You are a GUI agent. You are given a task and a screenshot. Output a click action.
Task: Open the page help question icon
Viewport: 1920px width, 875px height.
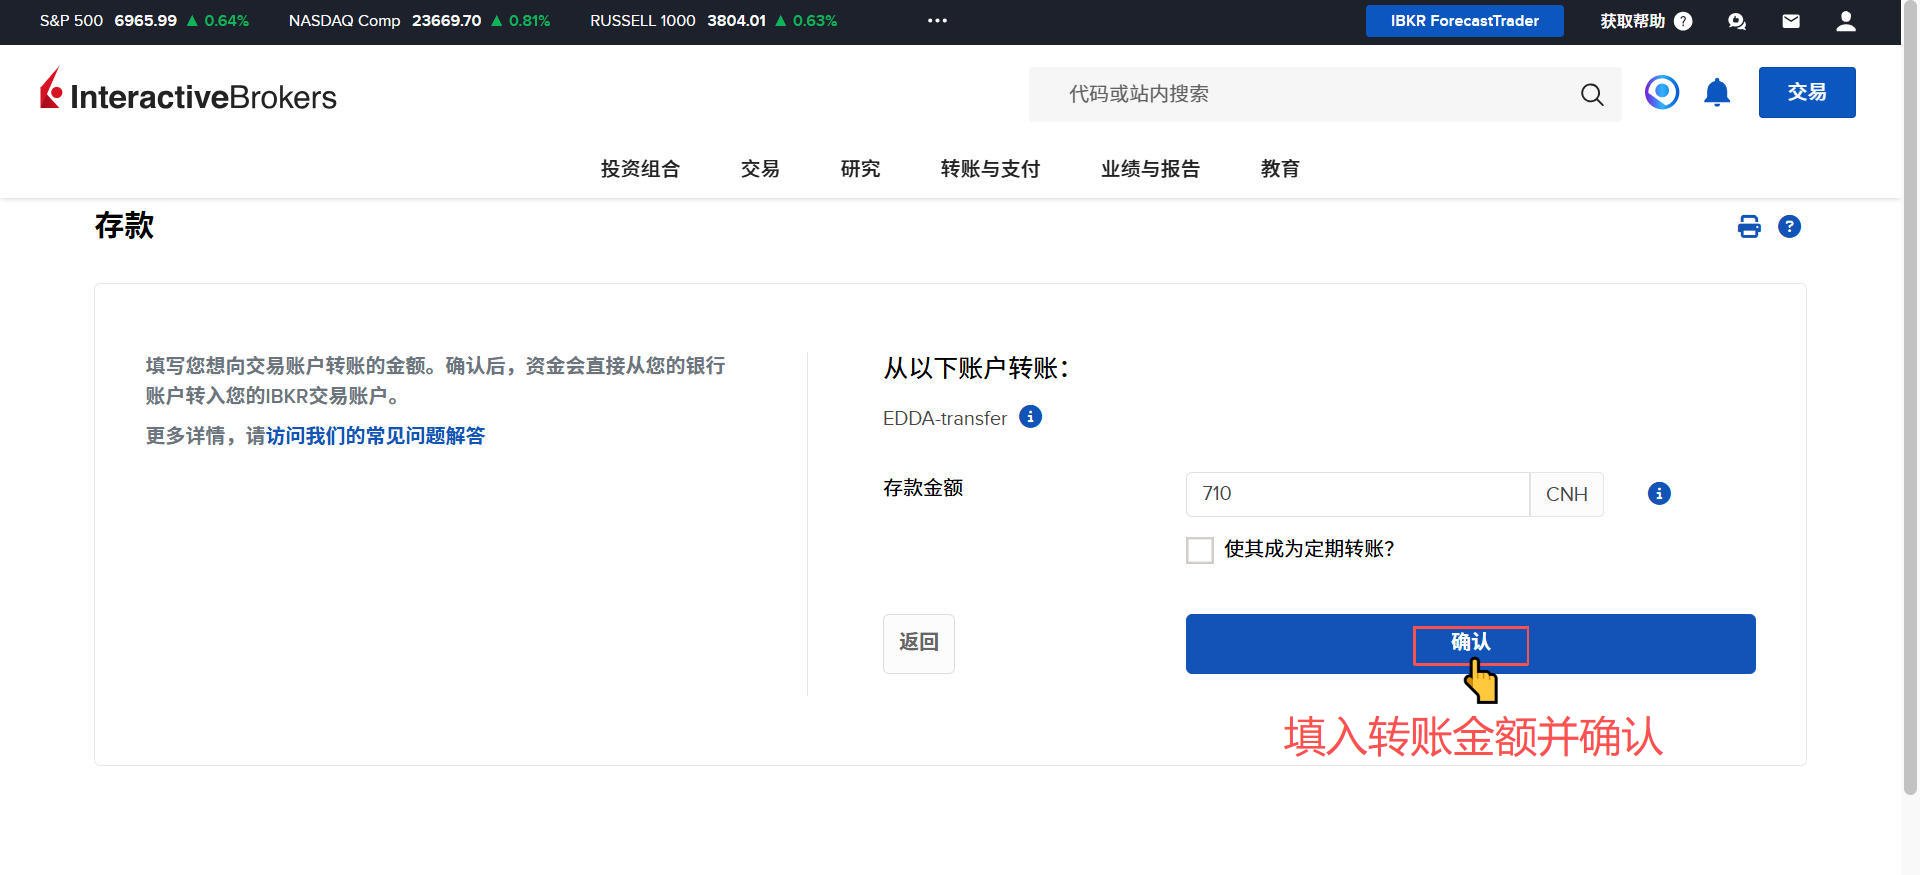(1789, 227)
